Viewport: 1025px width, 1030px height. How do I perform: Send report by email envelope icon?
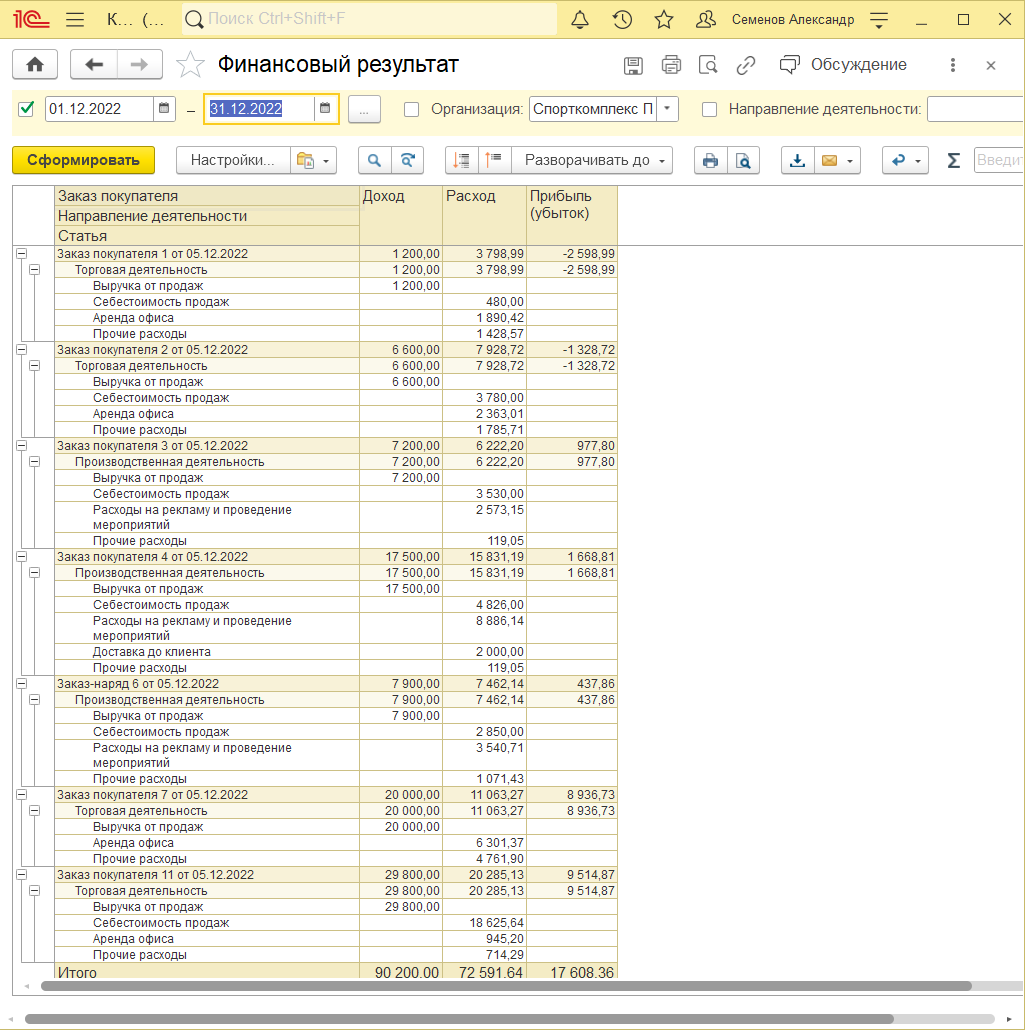click(830, 160)
